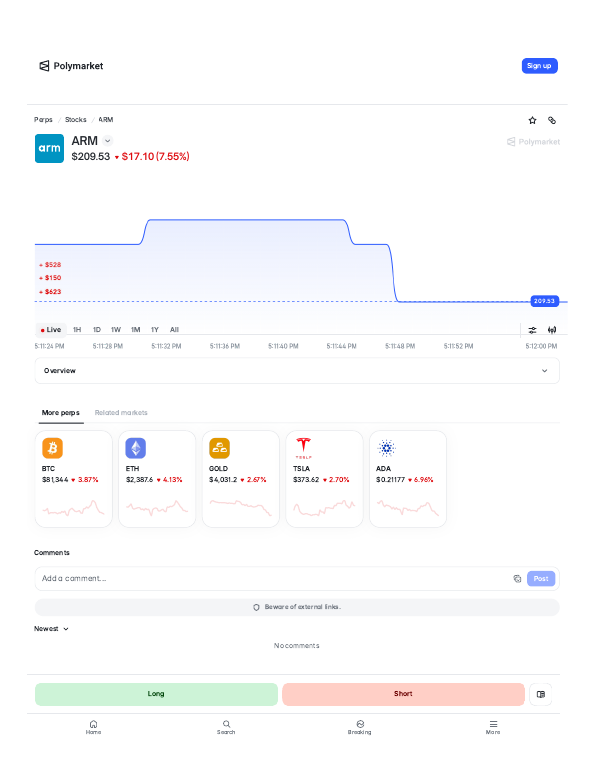The image size is (595, 770).
Task: Click the $150 chart annotation
Action: point(50,278)
